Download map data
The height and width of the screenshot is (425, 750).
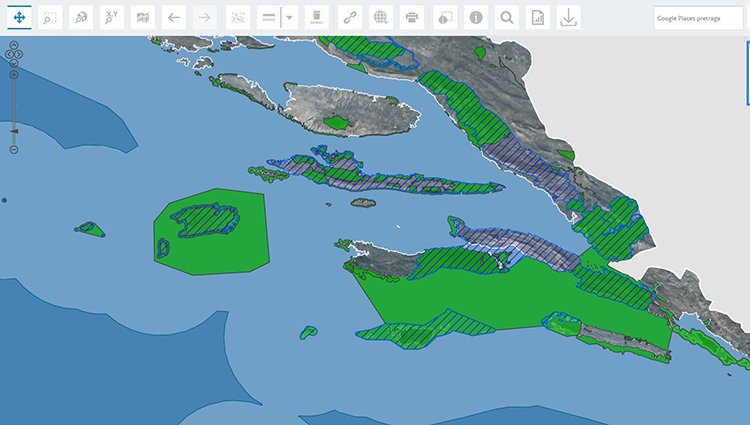click(568, 18)
